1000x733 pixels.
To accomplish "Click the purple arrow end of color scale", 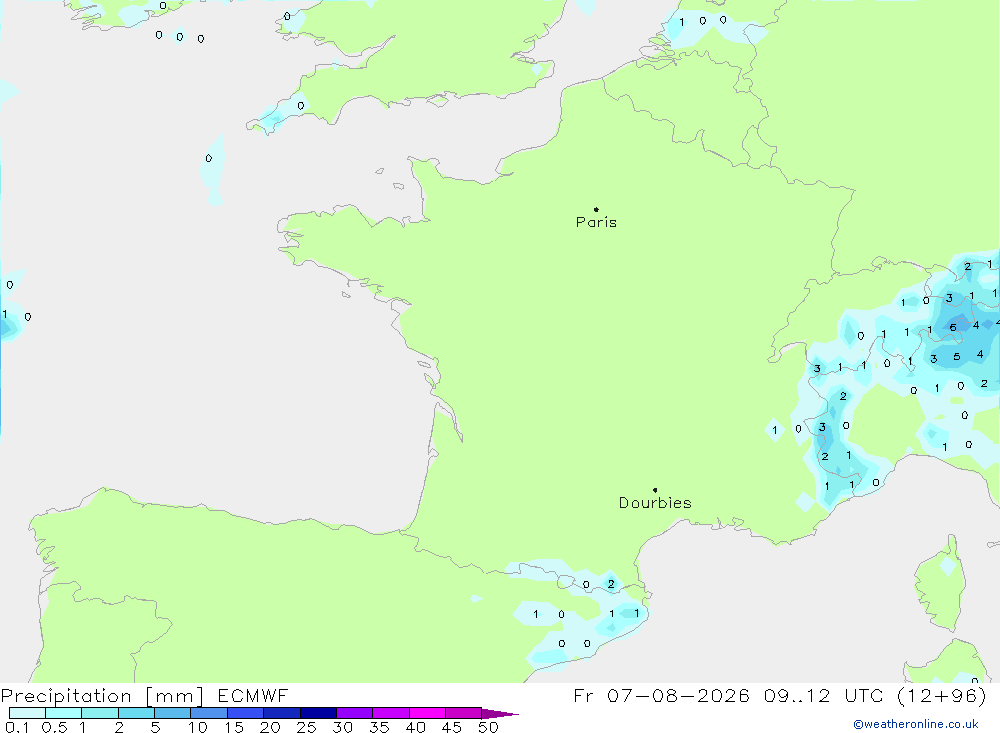I will point(500,714).
